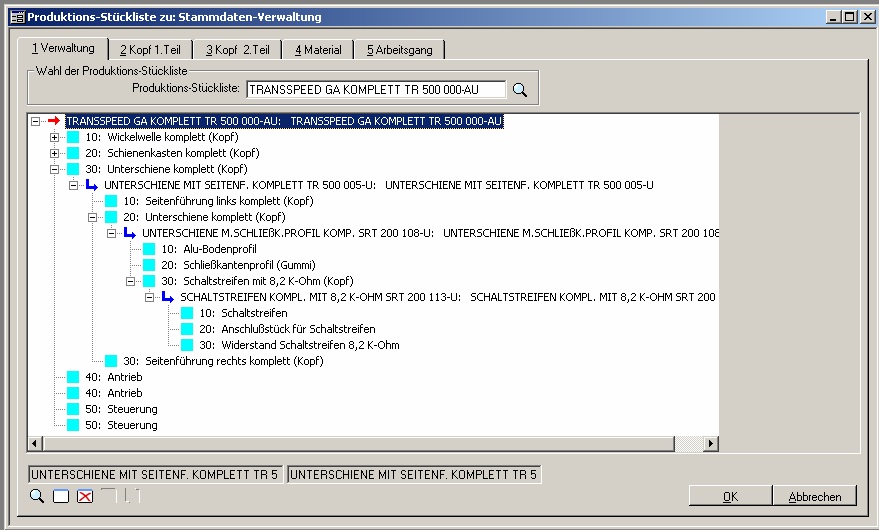Click cyan square of 30: Widerstand Schaltstreifen
Viewport: 879px width, 530px height.
(187, 344)
